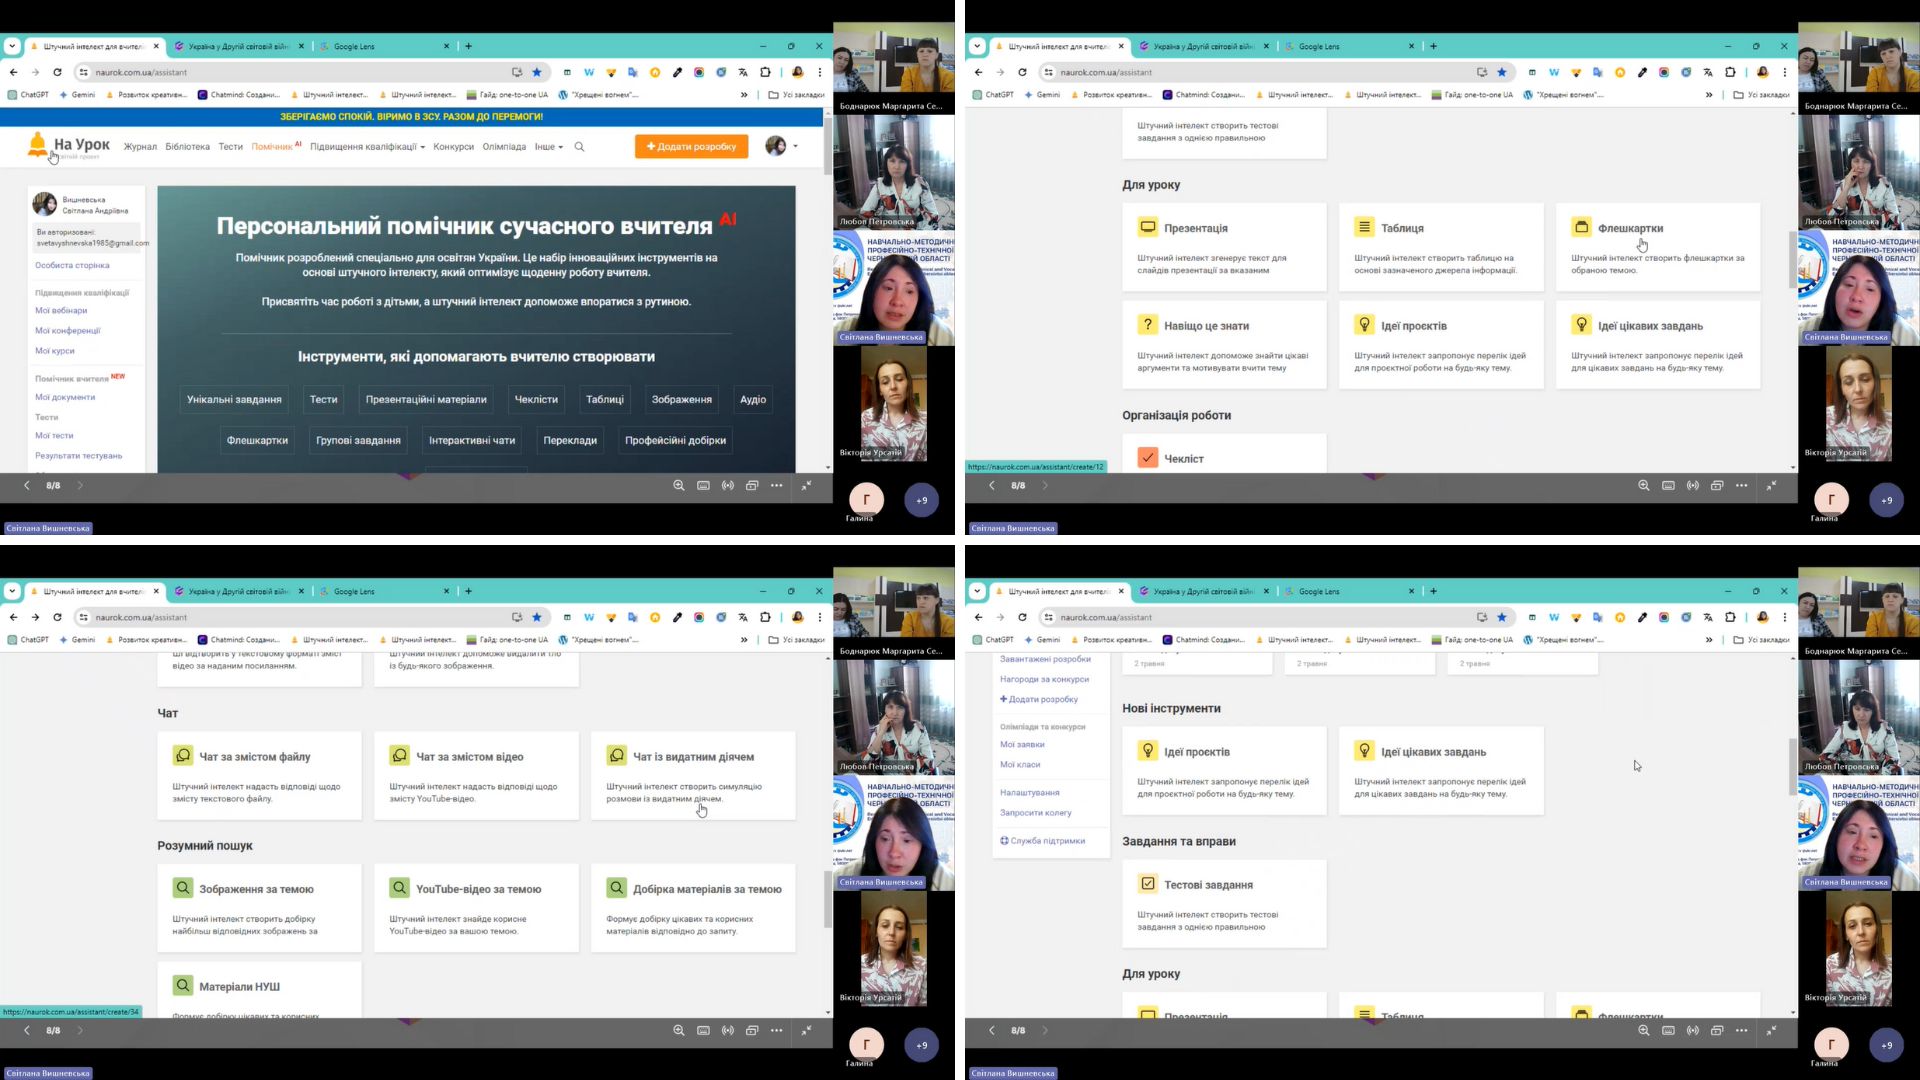Click the question mark icon for Навіщо це знати

click(x=1147, y=325)
